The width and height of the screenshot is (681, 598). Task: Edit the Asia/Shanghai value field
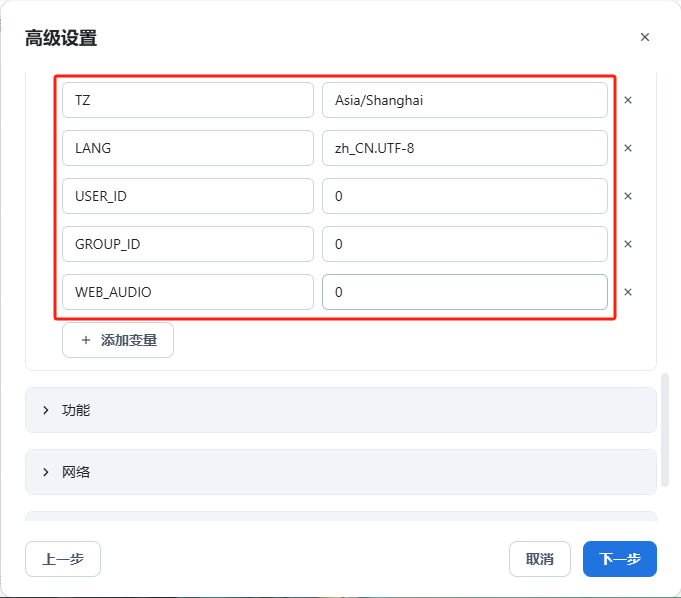pyautogui.click(x=465, y=100)
